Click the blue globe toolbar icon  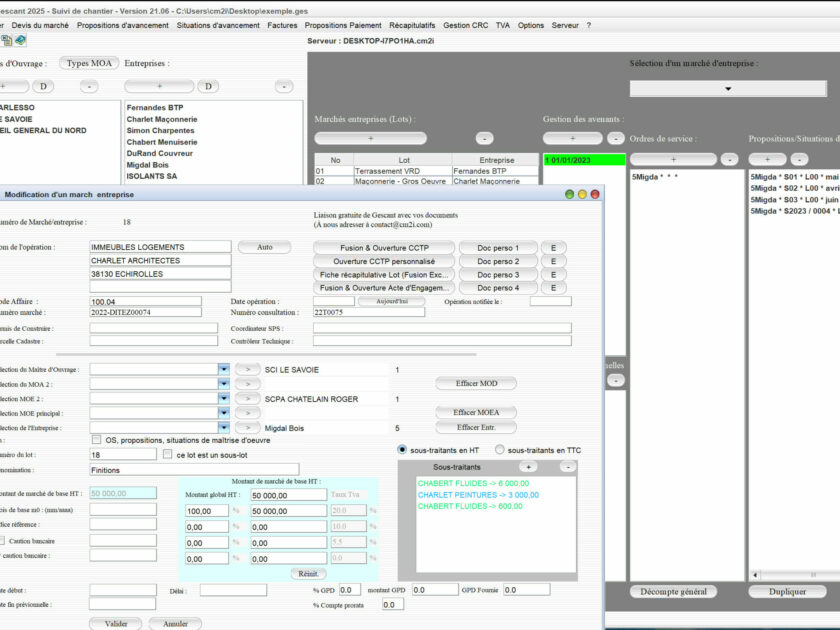(20, 40)
